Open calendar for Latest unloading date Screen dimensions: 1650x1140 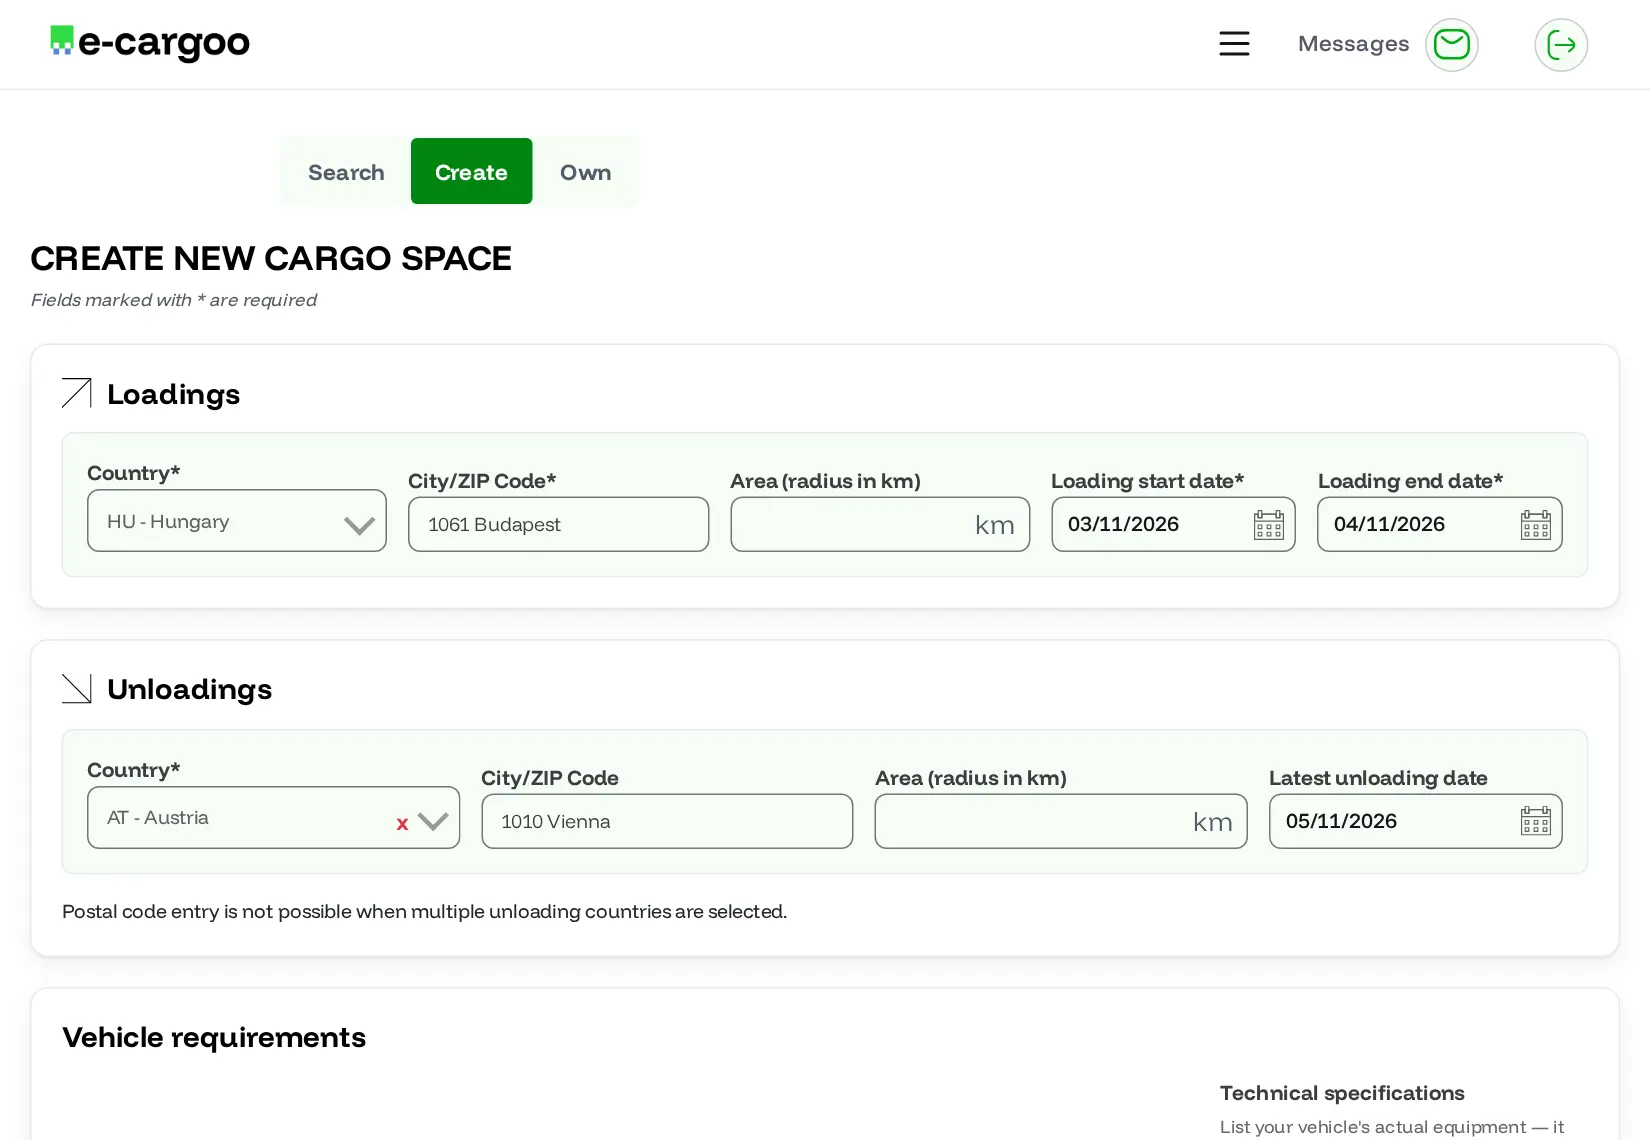coord(1535,821)
